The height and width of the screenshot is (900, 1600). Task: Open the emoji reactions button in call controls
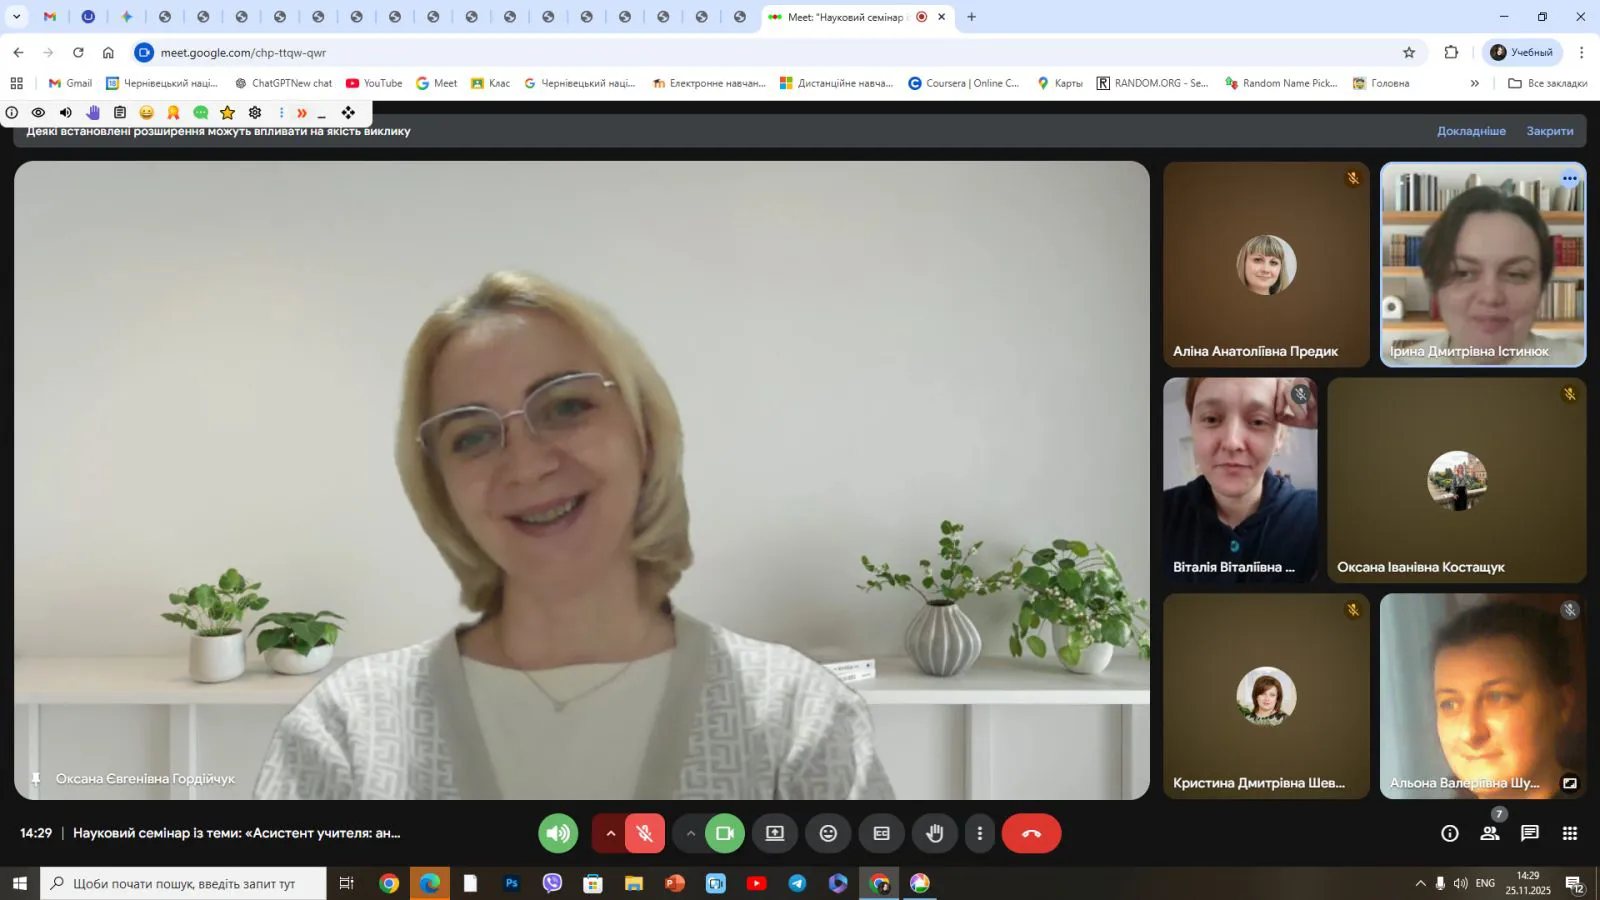[x=828, y=833]
